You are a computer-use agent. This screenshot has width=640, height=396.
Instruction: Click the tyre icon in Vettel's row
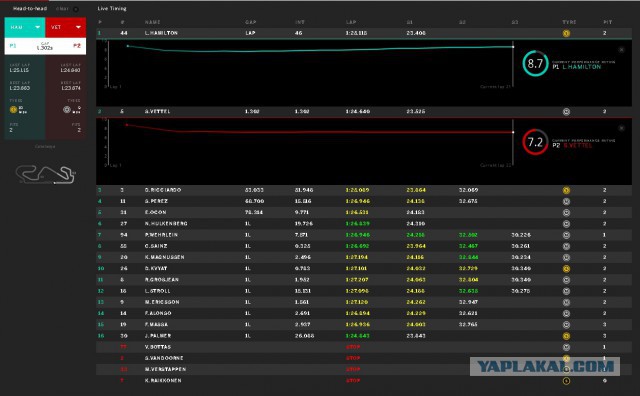(566, 112)
